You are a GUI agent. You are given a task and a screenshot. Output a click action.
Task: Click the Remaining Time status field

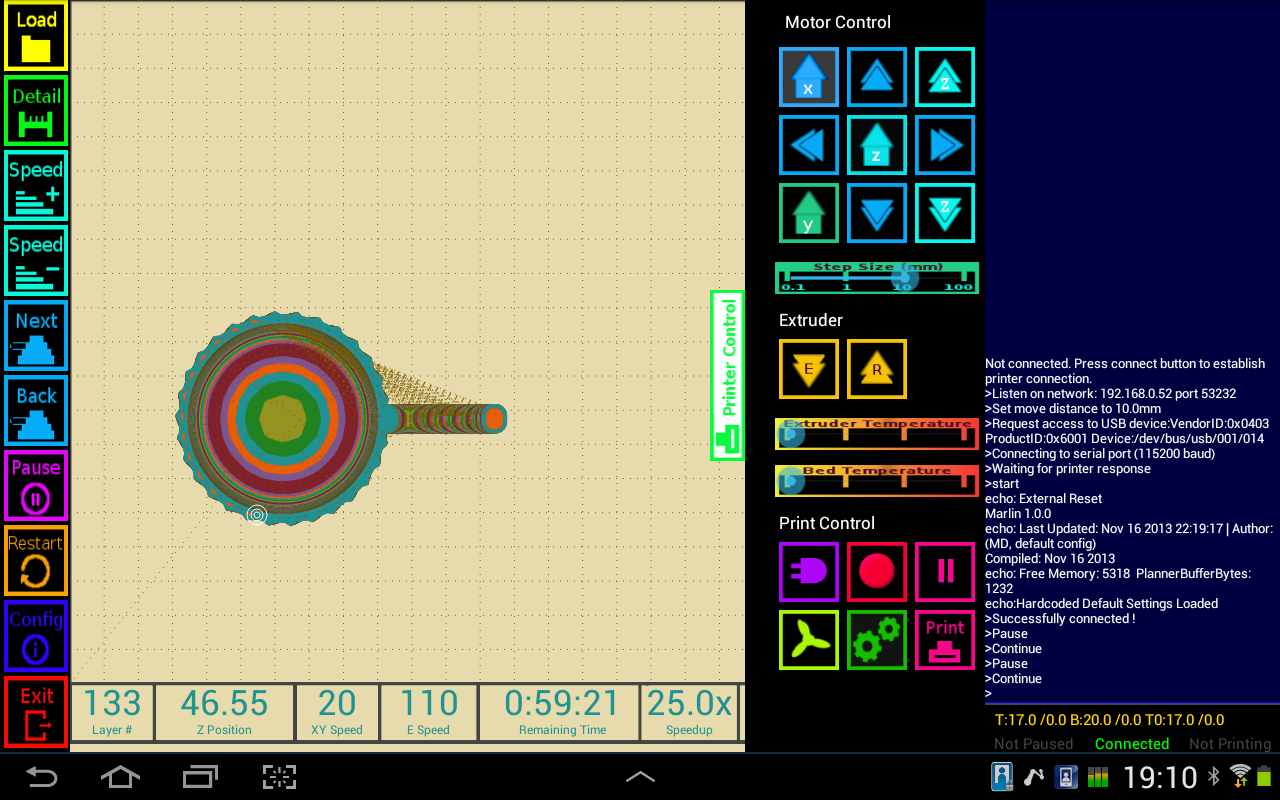(558, 712)
